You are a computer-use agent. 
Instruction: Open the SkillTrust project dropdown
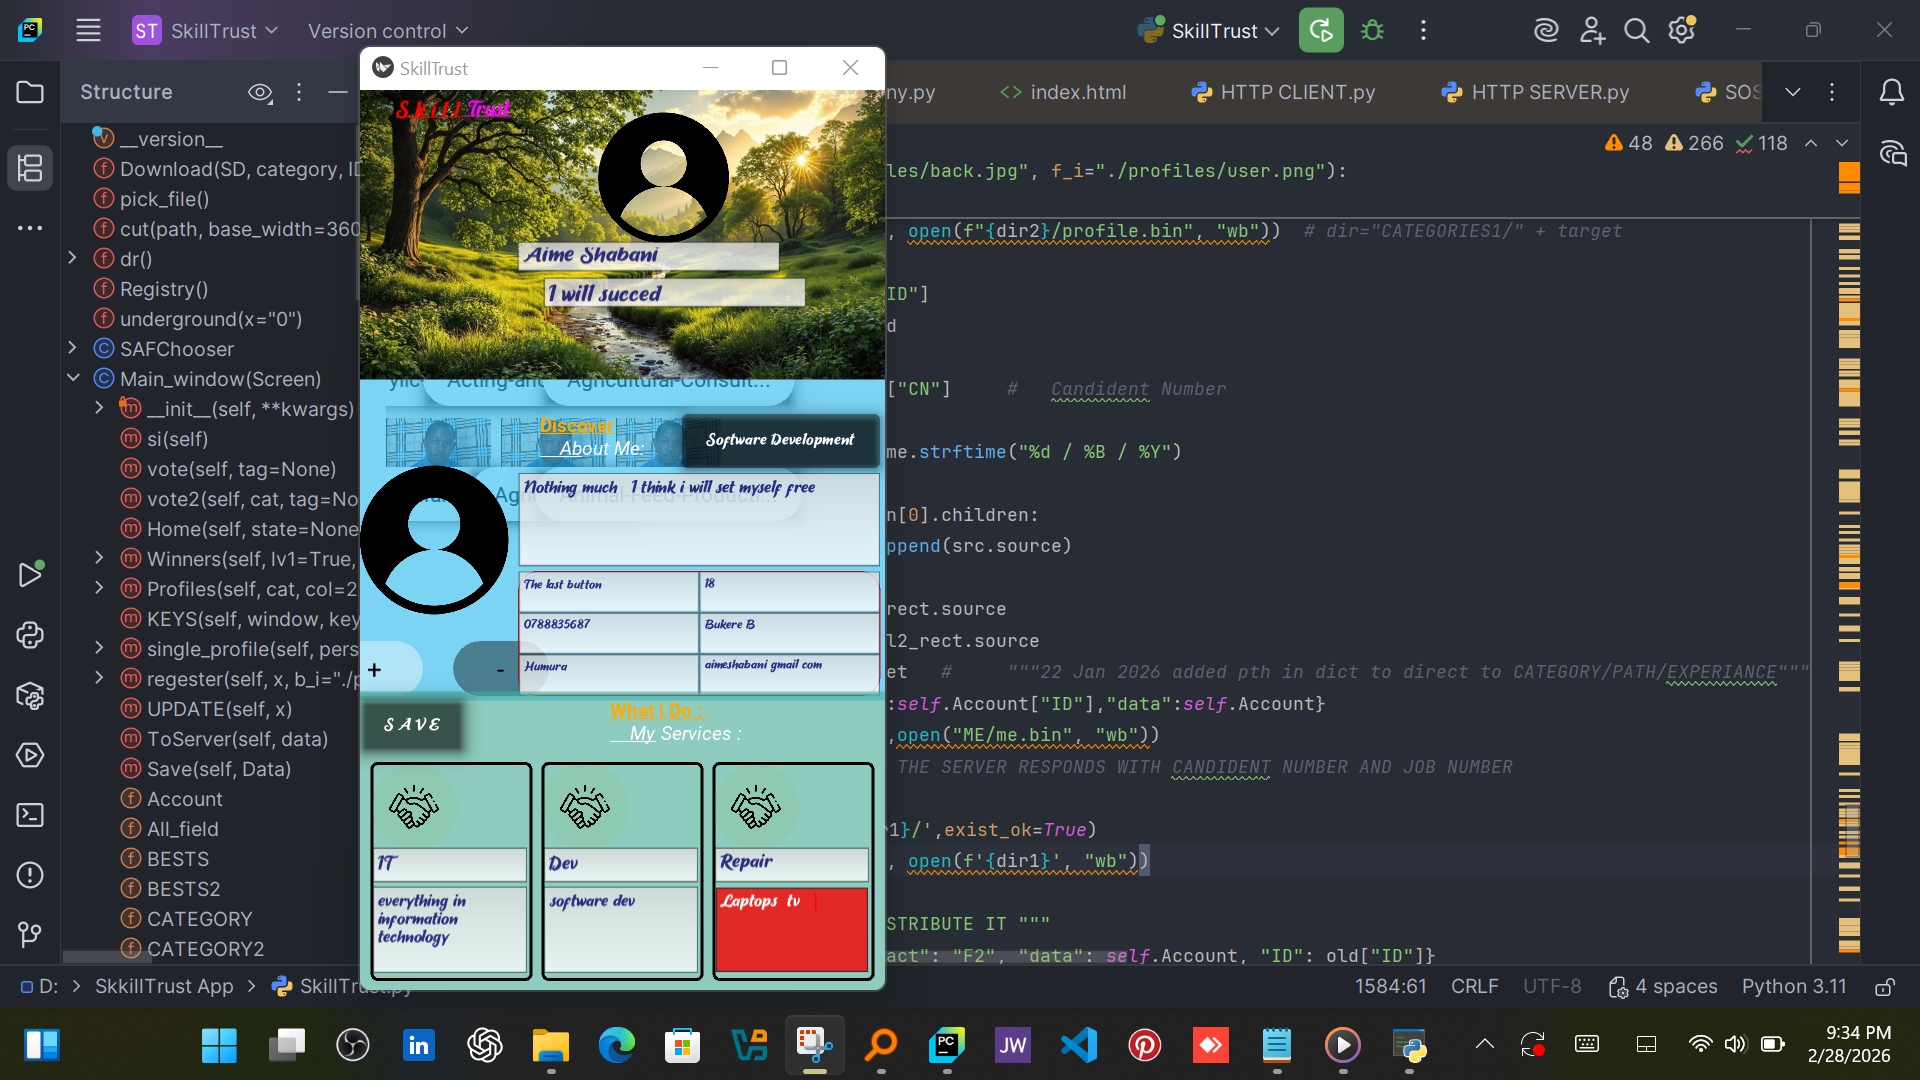pyautogui.click(x=205, y=31)
